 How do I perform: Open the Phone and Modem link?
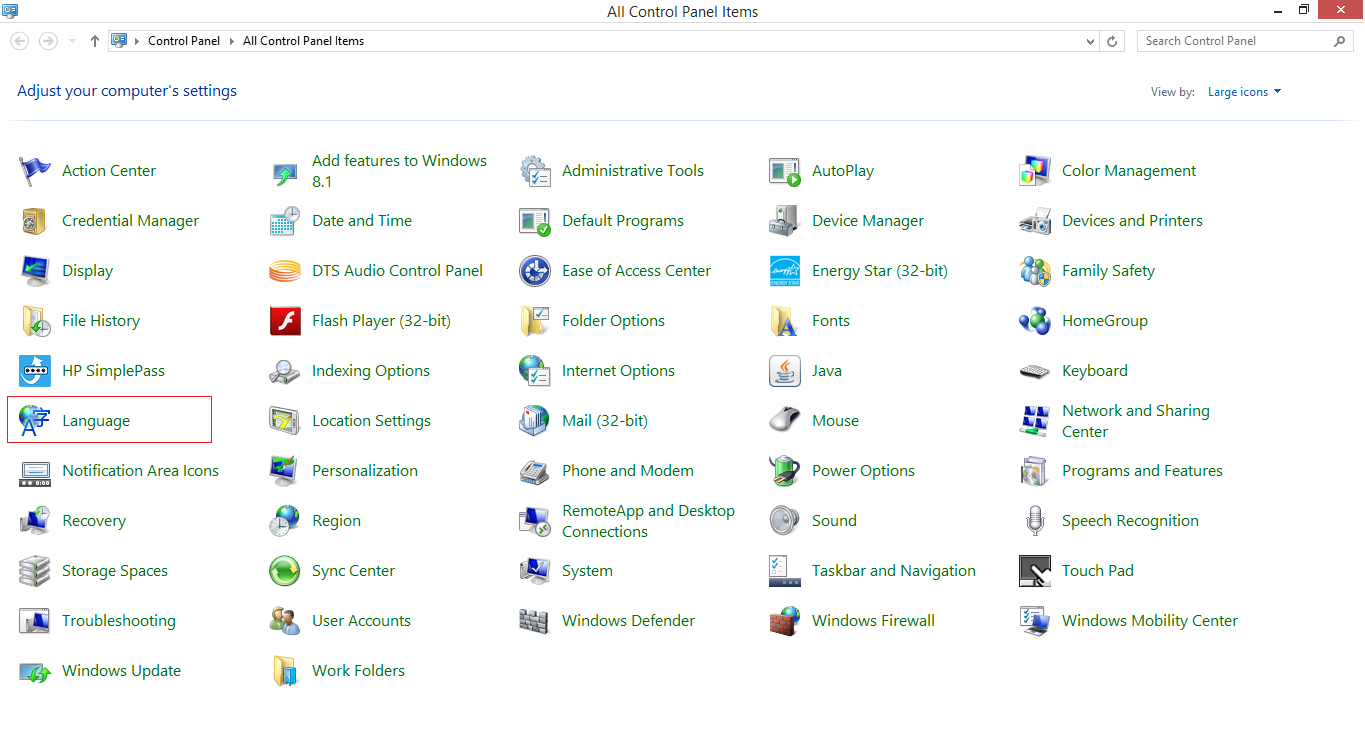628,471
